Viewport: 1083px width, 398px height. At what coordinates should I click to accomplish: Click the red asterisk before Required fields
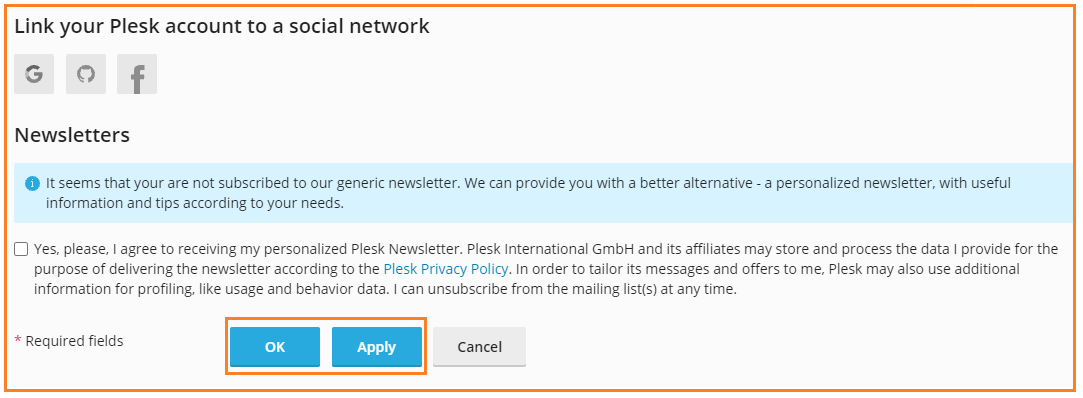(x=18, y=341)
